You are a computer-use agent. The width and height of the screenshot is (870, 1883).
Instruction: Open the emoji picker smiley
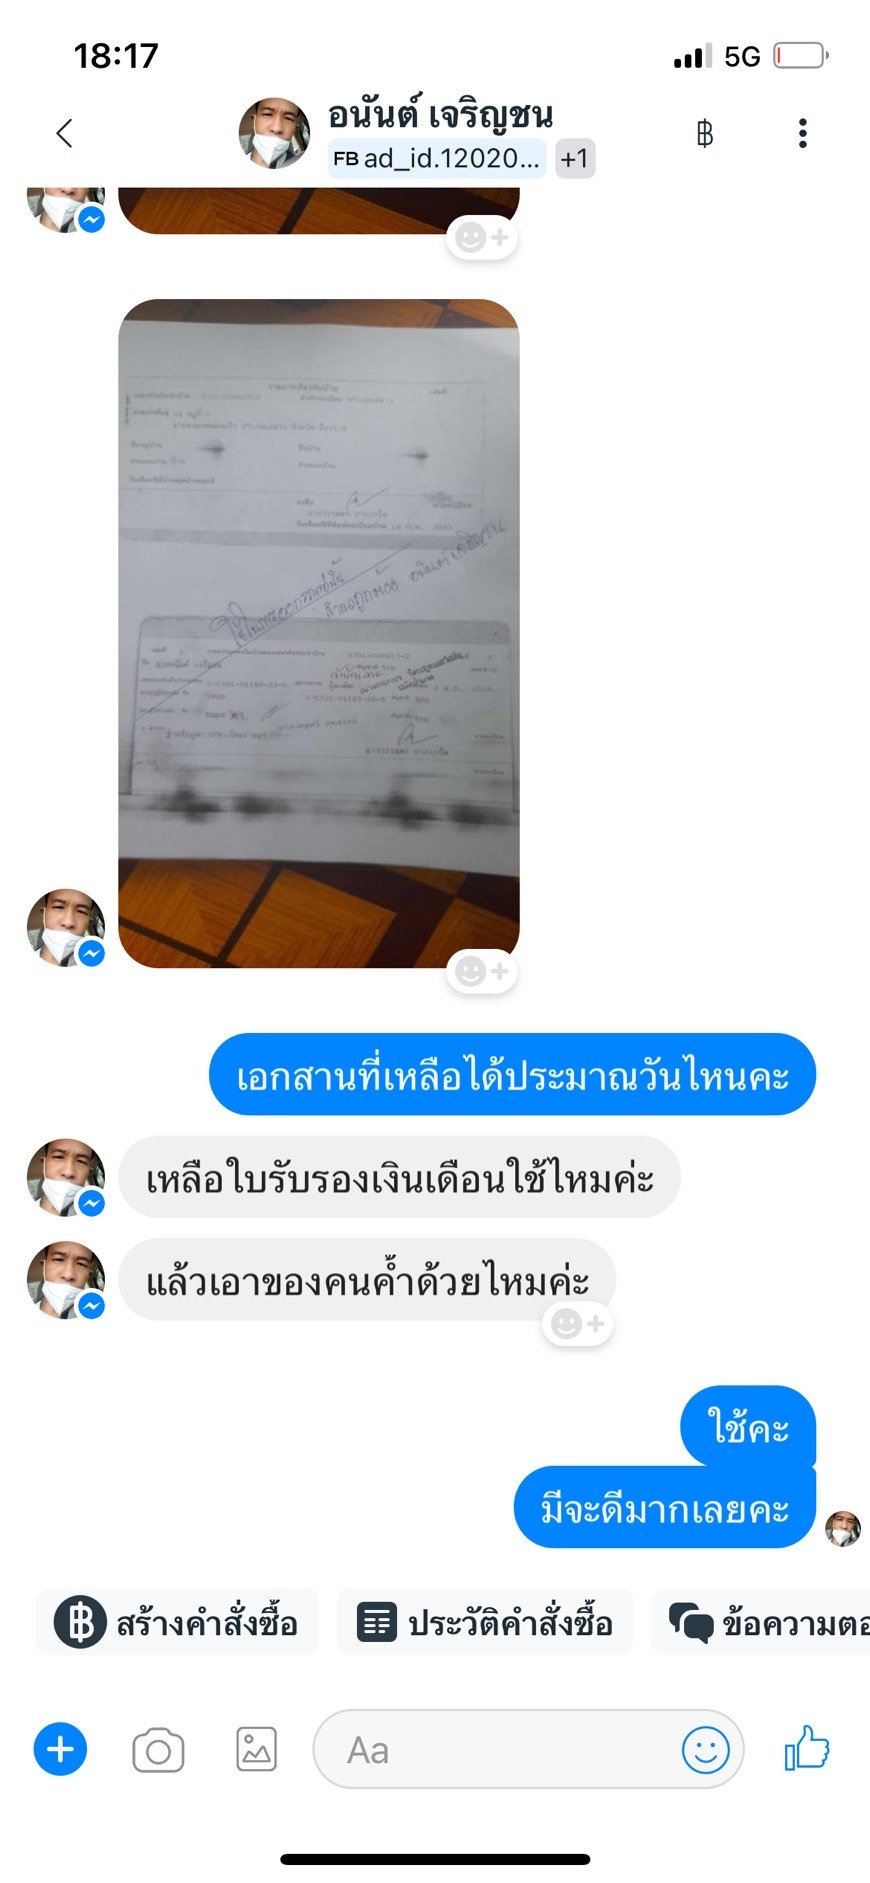click(706, 1750)
